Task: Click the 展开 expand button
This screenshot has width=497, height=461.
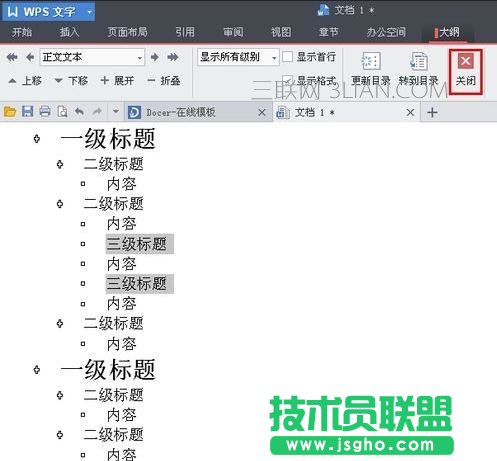Action: [x=117, y=81]
